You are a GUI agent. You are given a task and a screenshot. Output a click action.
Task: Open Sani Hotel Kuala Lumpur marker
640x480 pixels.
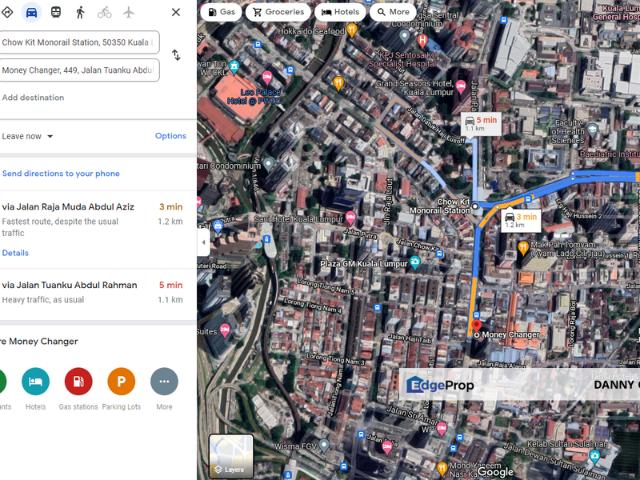point(350,218)
